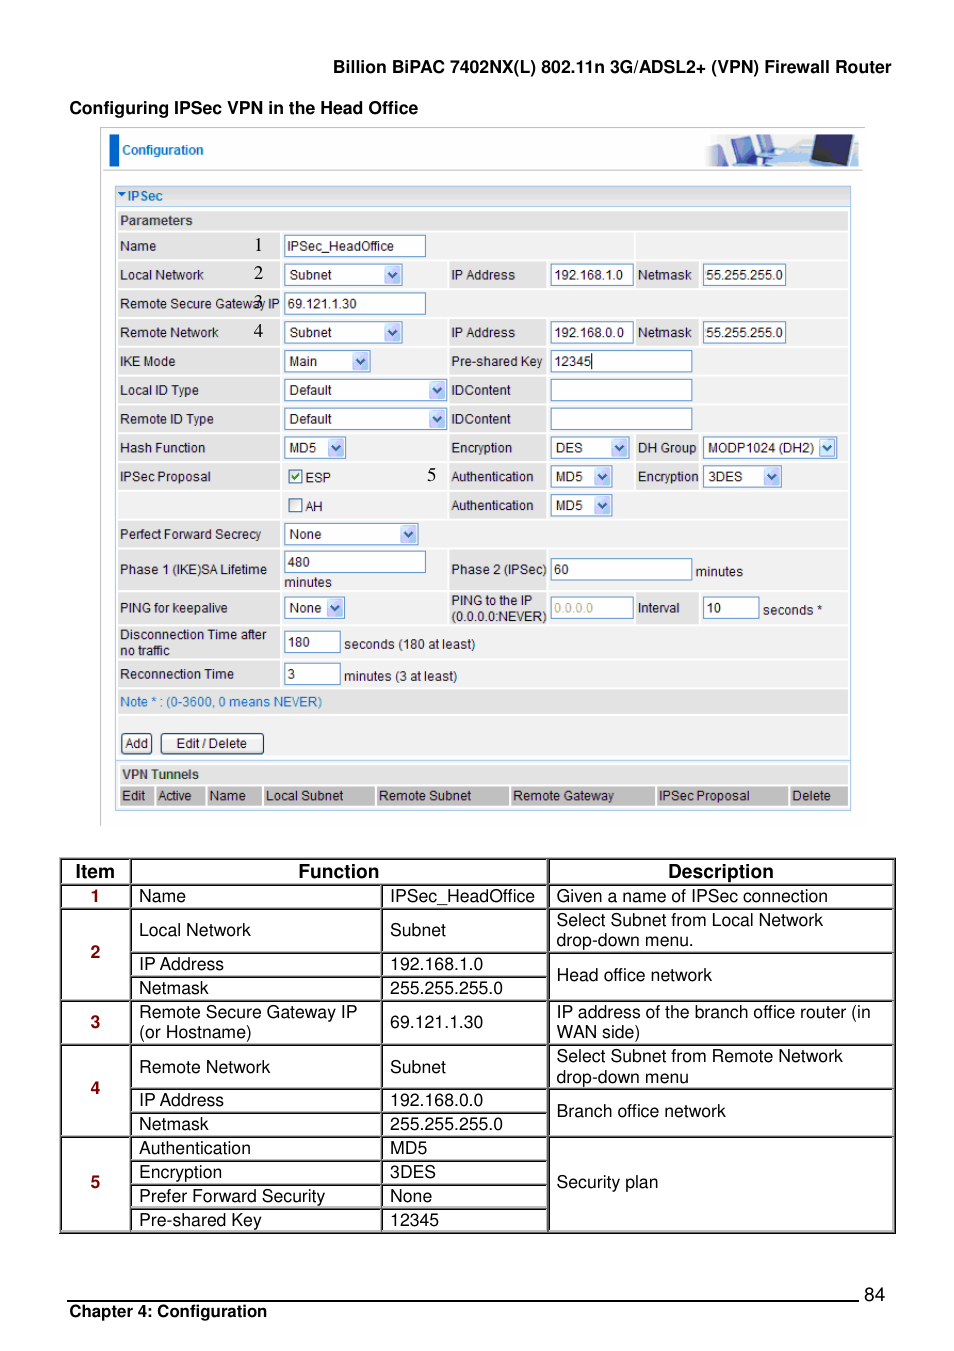Open the Local Network Subnet dropdown
This screenshot has width=954, height=1351.
(x=344, y=275)
